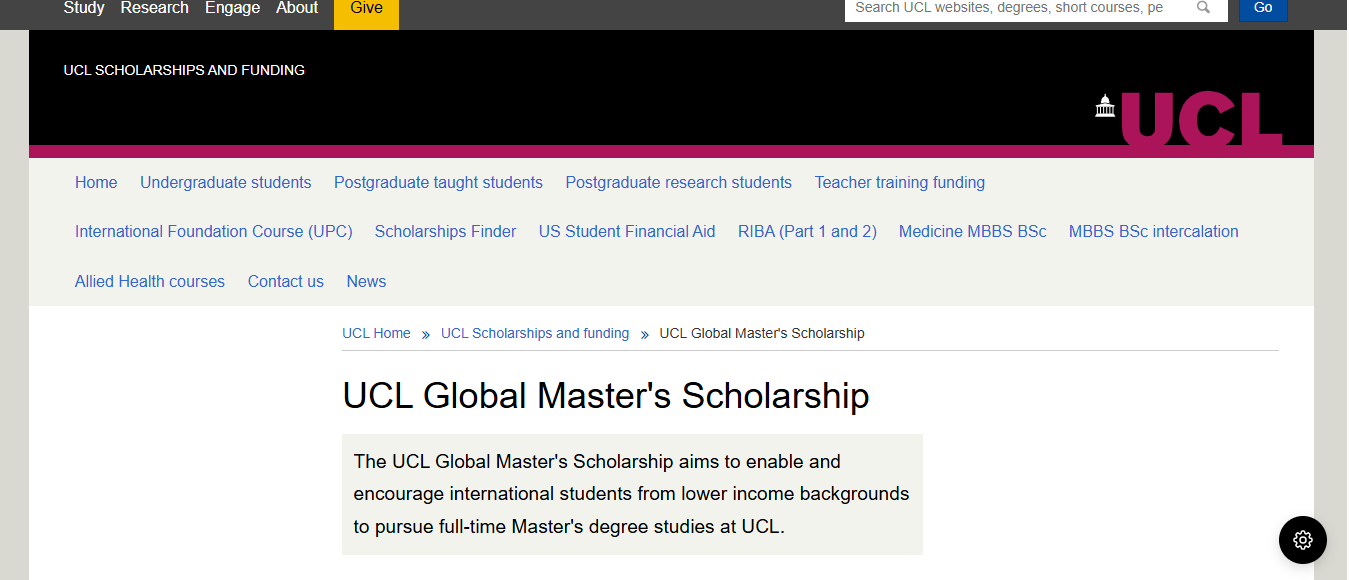Open the About menu
Image resolution: width=1349 pixels, height=580 pixels.
pos(297,8)
